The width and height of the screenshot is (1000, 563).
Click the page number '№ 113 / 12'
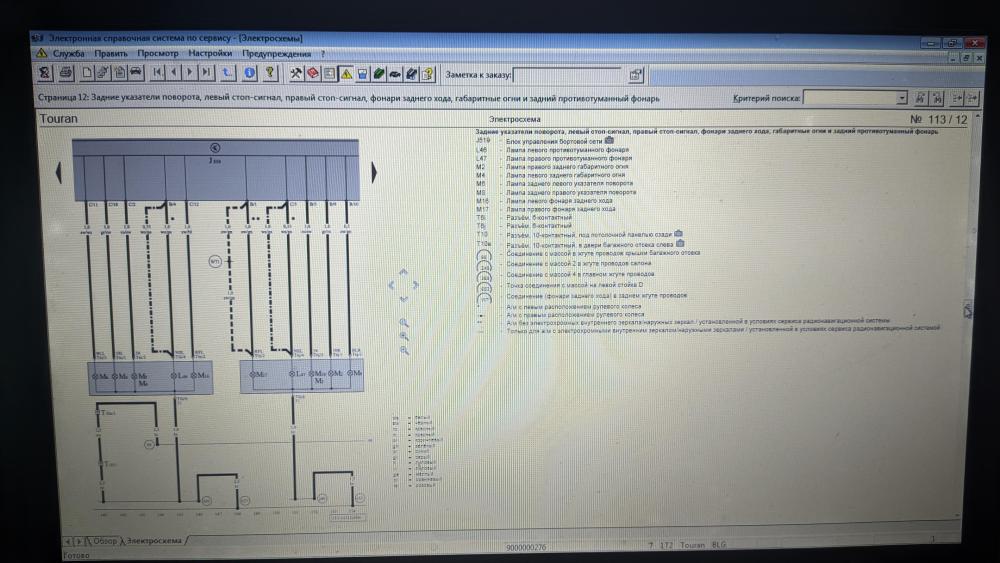(x=938, y=119)
